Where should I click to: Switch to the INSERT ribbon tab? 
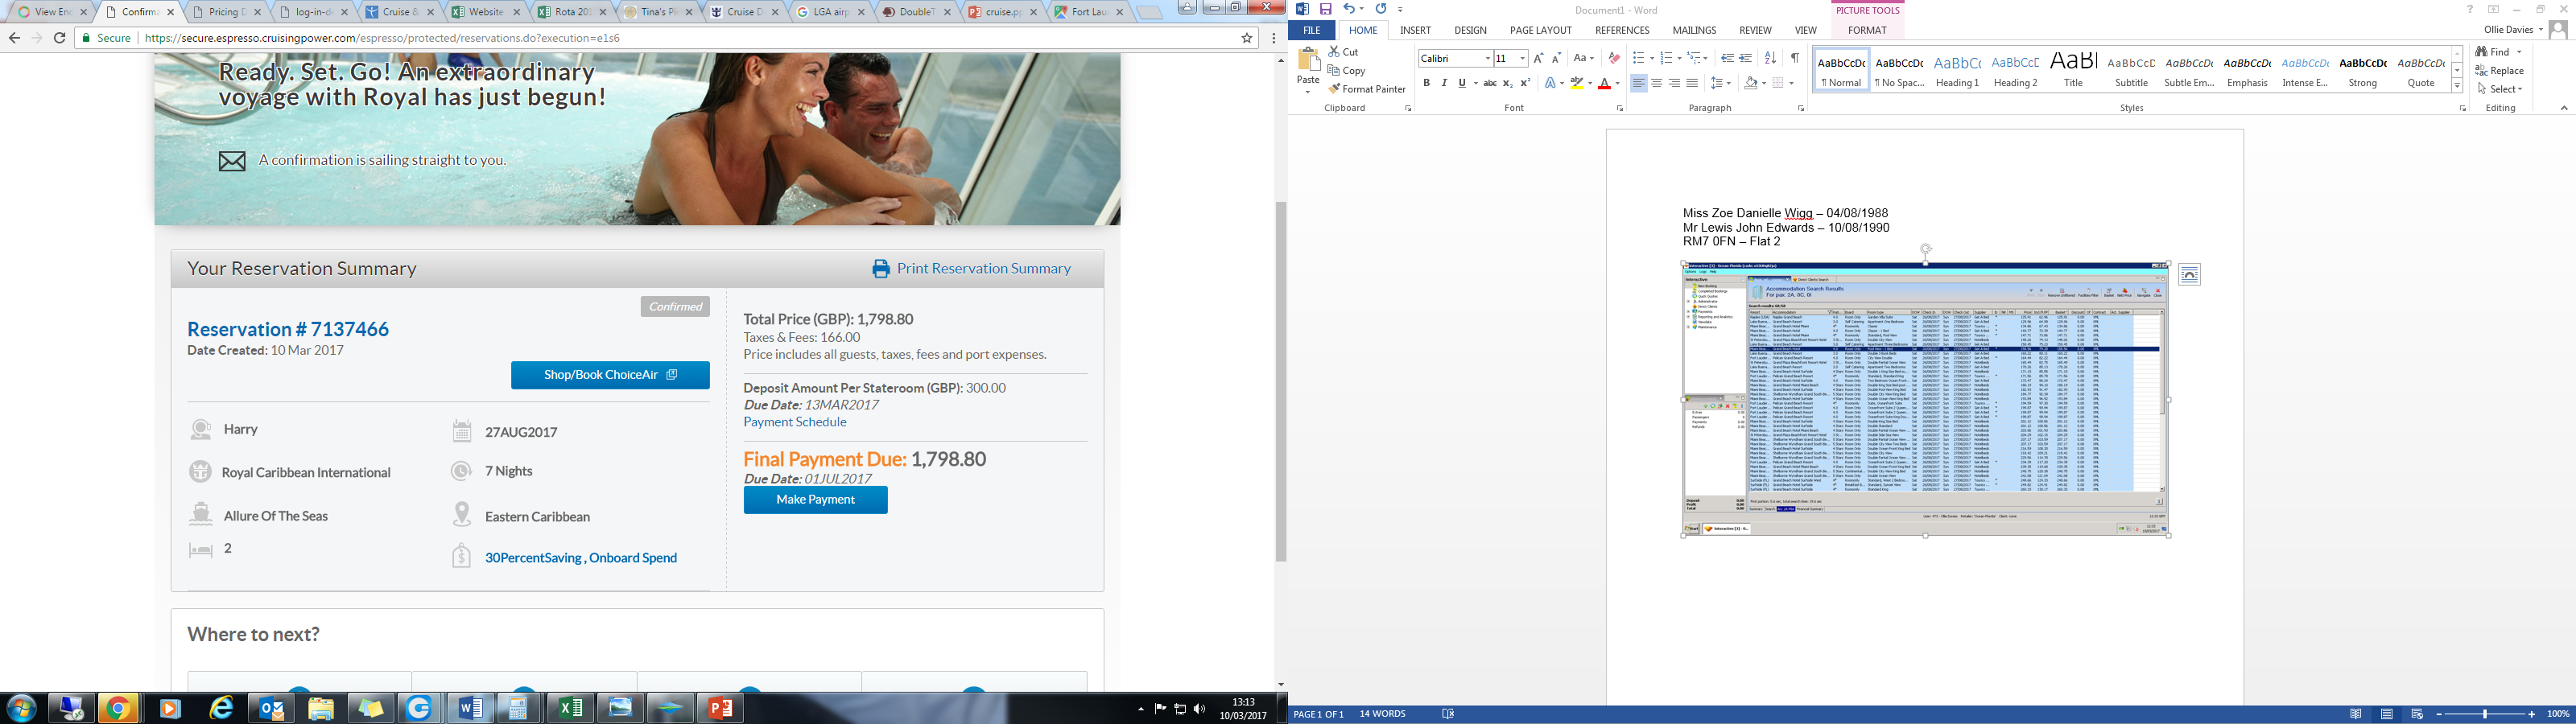click(x=1415, y=30)
